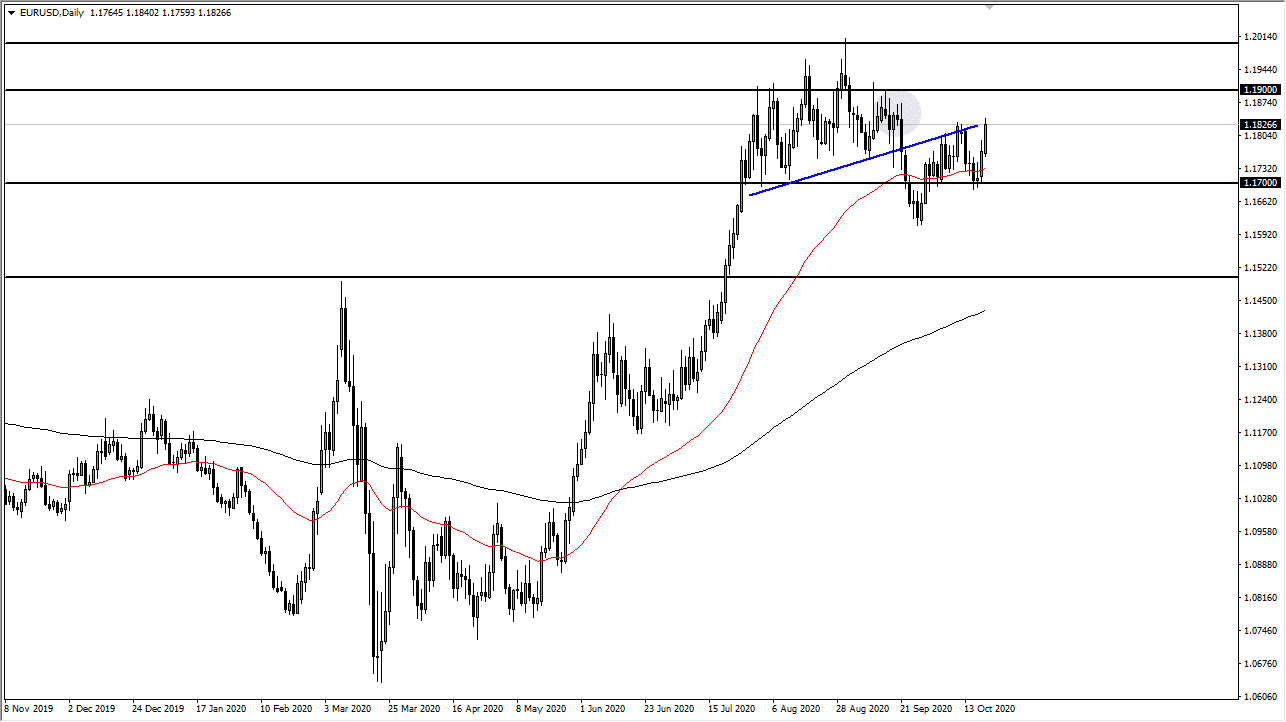Click the 1.15220 horizontal support line

400,277
